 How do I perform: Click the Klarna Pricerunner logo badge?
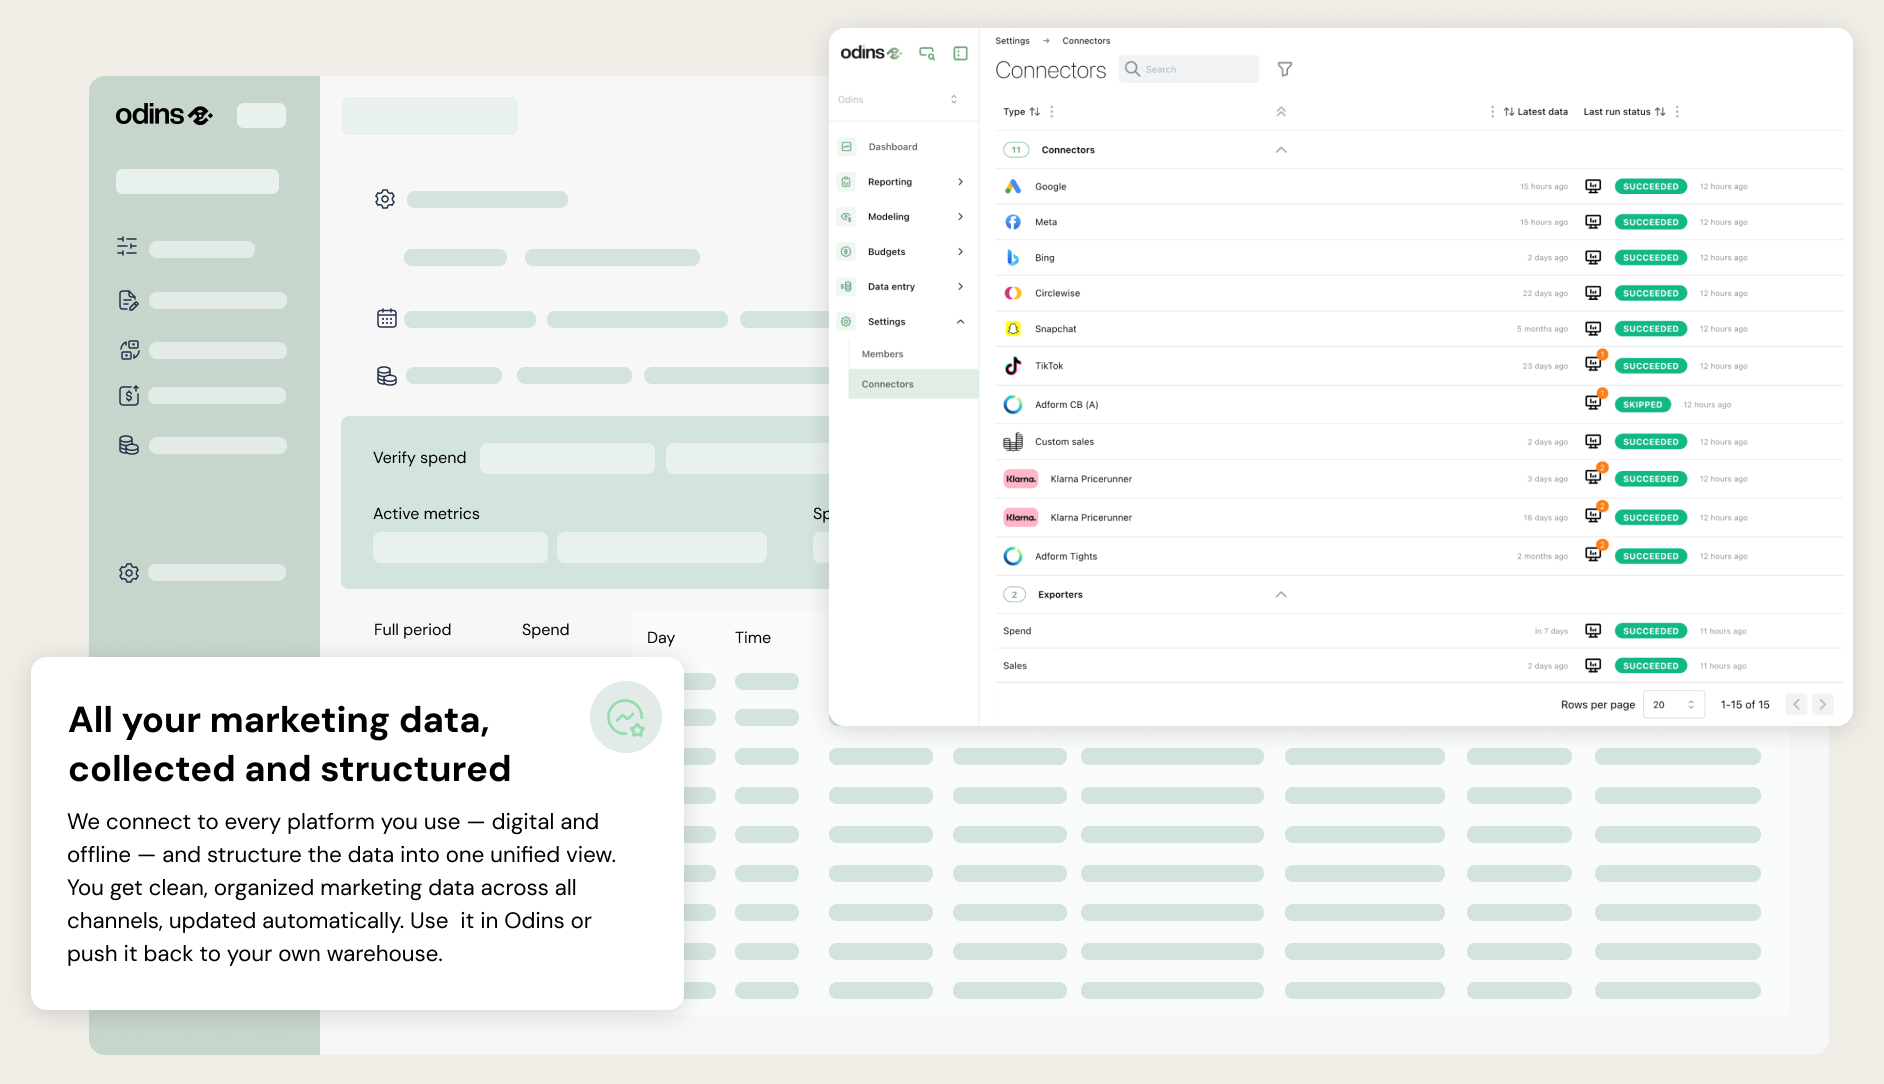[x=1020, y=478]
